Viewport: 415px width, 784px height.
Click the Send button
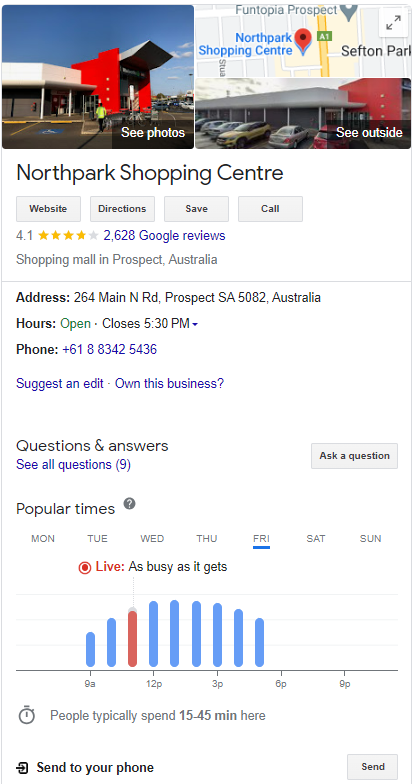coord(372,767)
